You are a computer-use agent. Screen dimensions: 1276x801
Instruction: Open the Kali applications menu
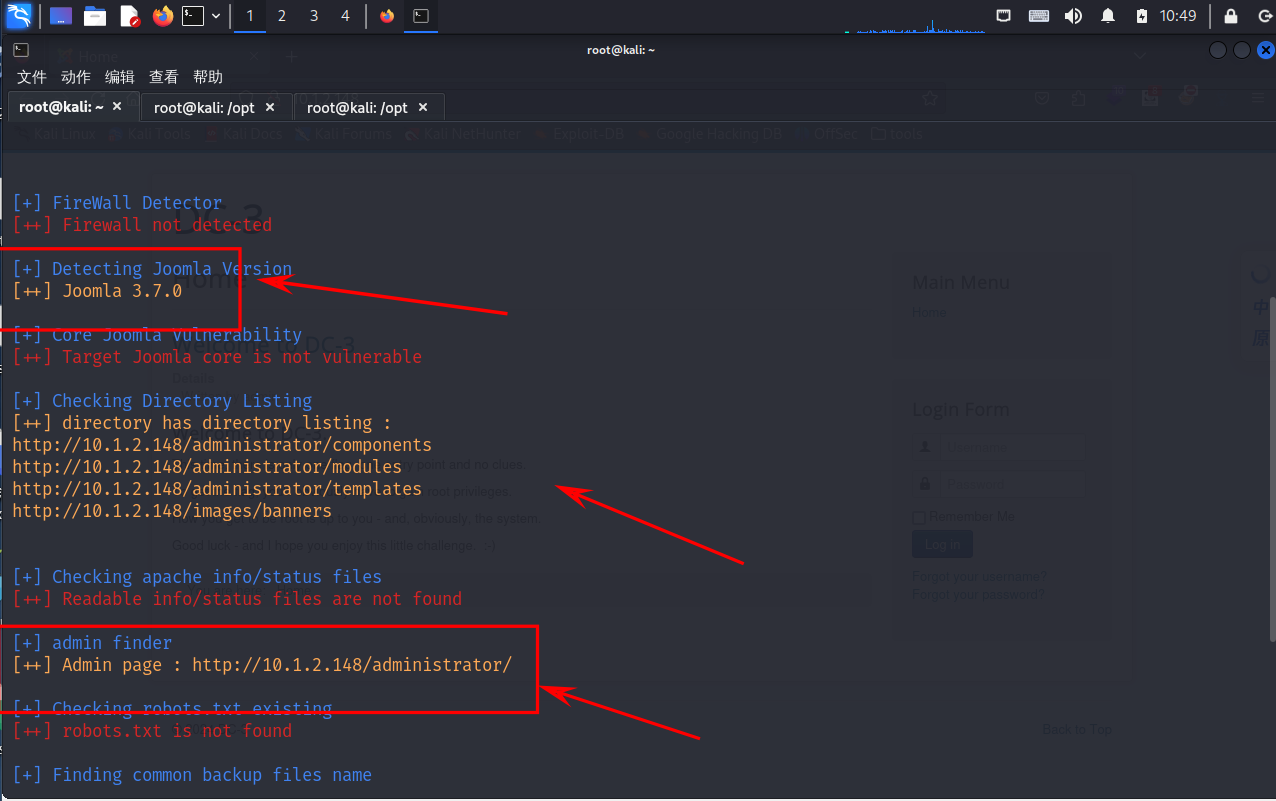coord(19,15)
